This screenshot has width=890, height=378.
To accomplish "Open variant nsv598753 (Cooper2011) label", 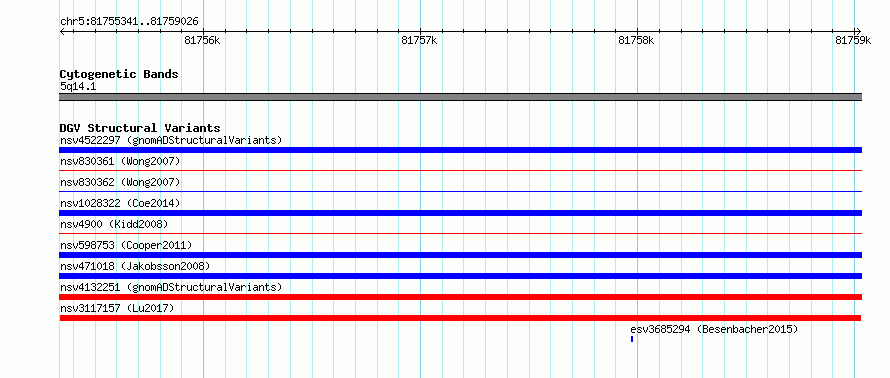I will point(126,245).
